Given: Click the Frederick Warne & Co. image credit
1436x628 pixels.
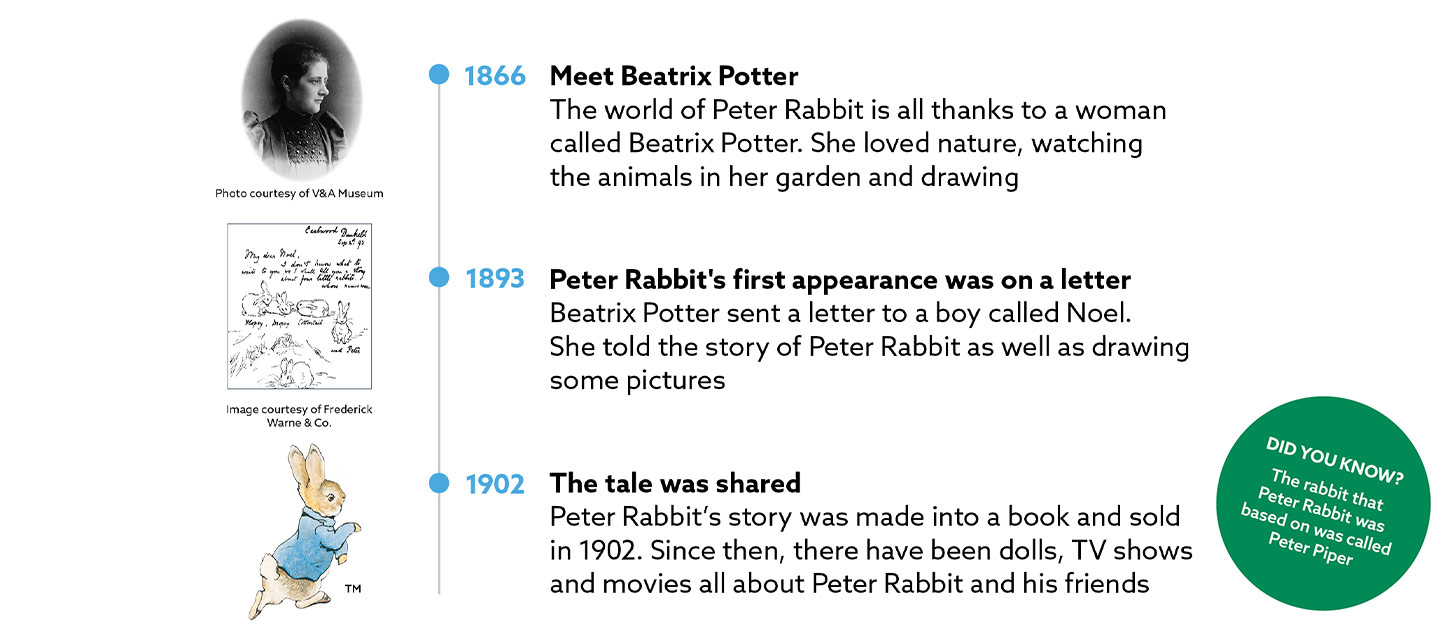Looking at the screenshot, I should [299, 416].
